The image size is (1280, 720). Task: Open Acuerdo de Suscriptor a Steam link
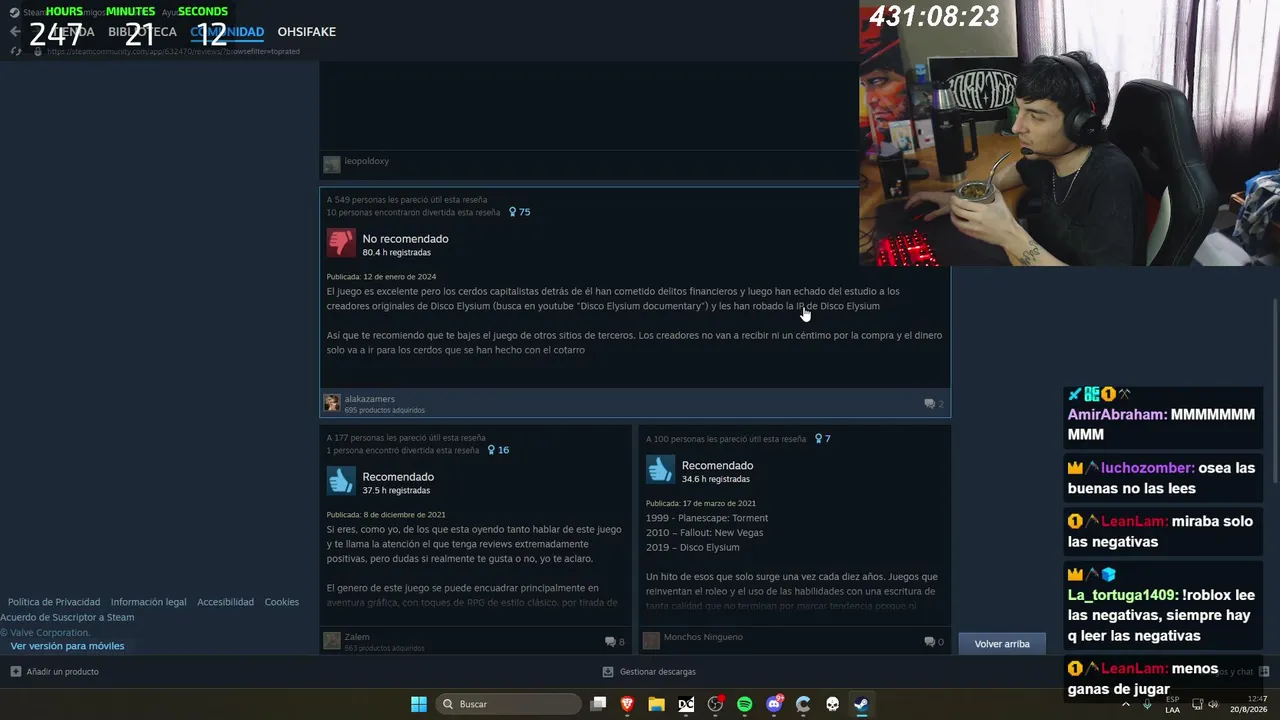pos(67,617)
